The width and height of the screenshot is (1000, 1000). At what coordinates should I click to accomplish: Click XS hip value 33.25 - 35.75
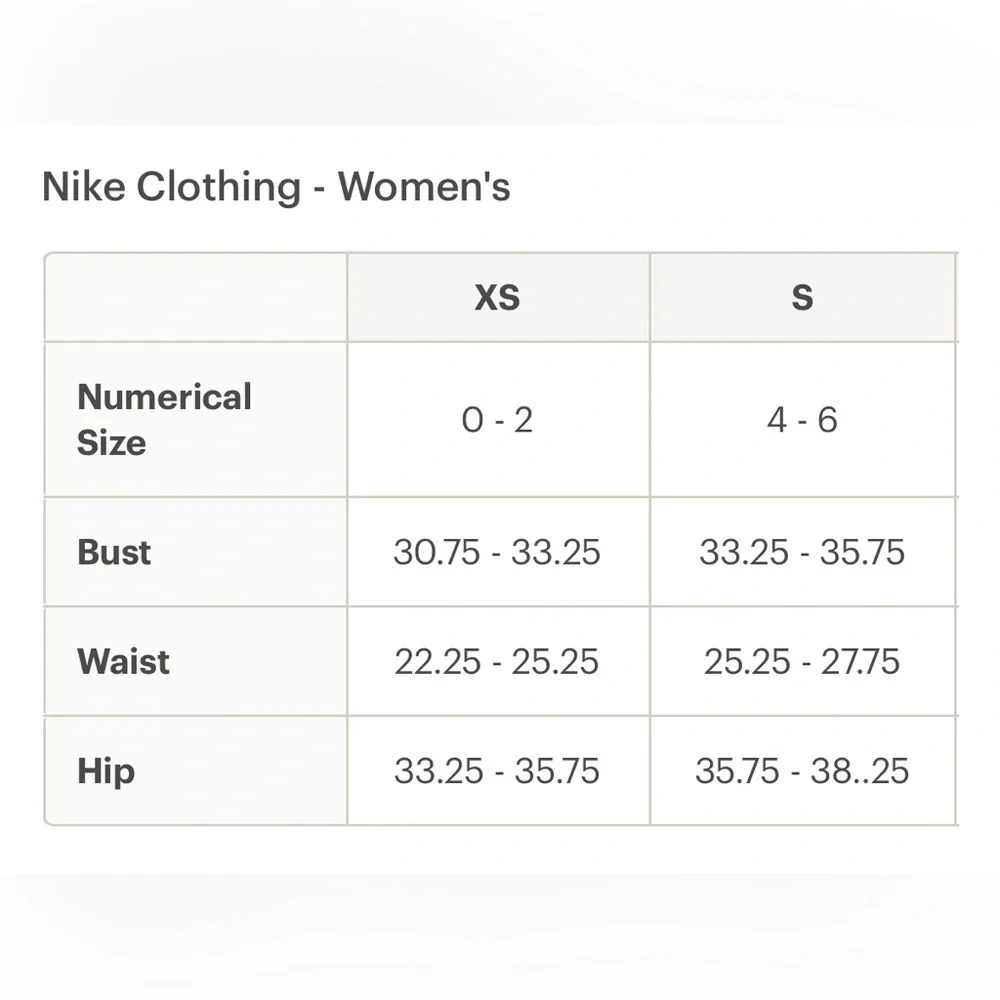tap(498, 770)
